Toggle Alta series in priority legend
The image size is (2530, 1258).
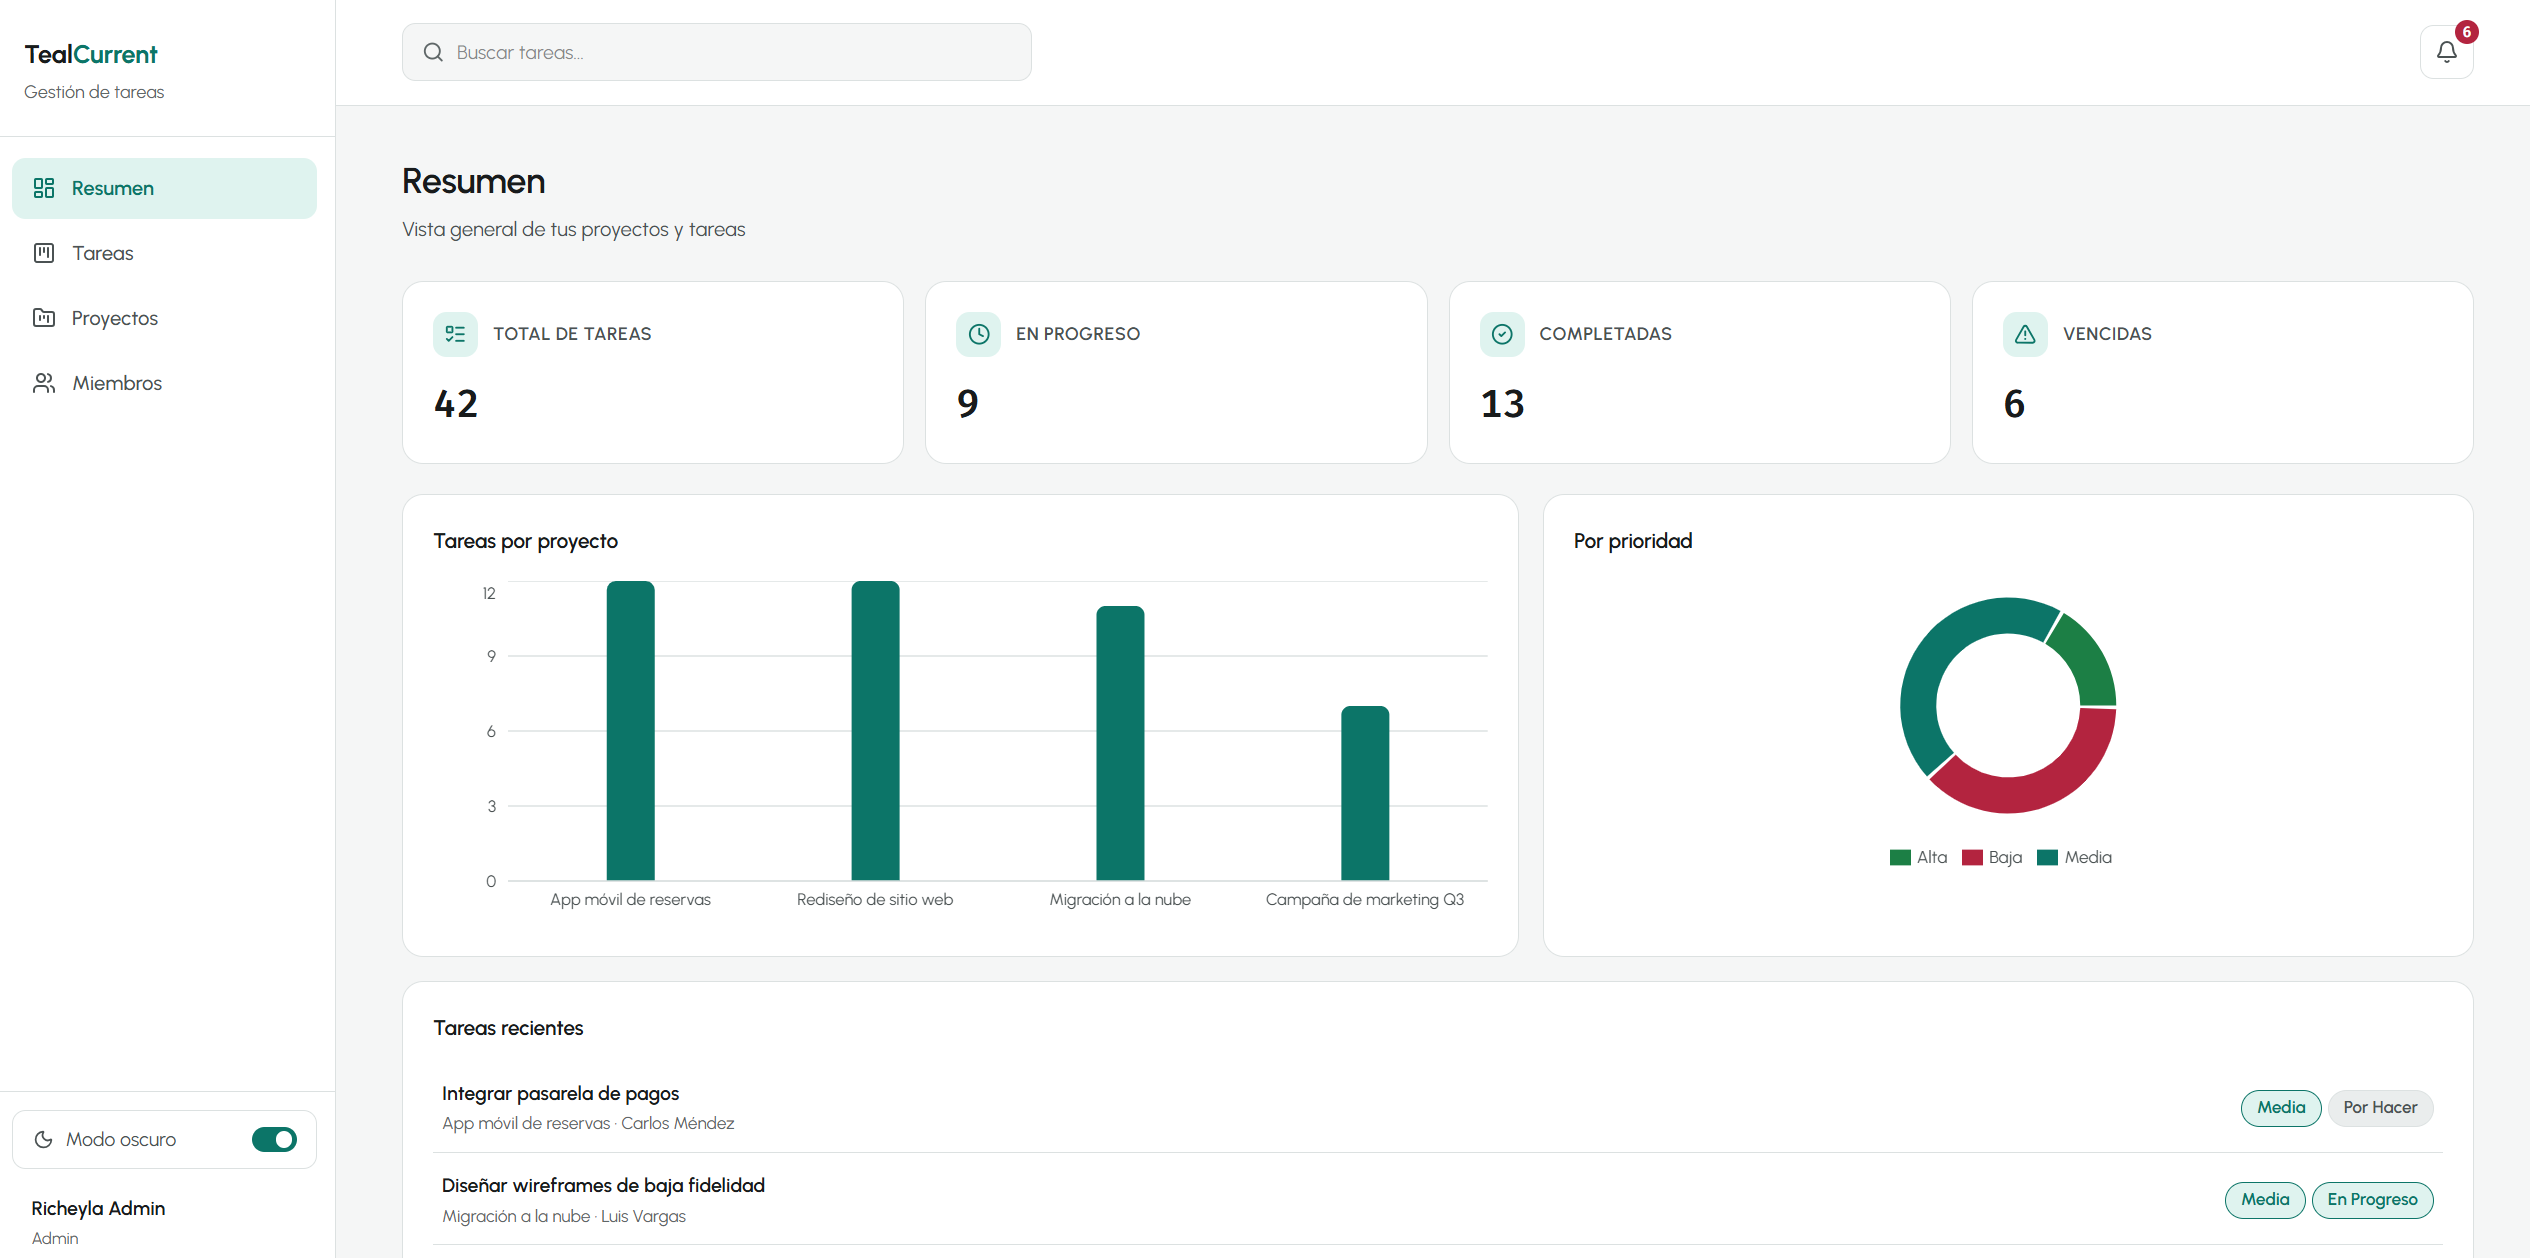coord(1918,857)
